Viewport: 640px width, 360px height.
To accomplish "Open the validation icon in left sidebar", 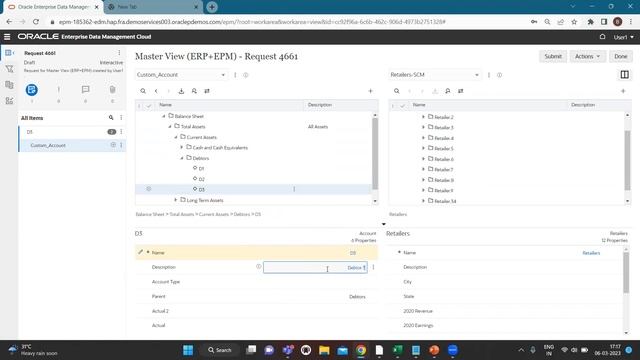I will pyautogui.click(x=9, y=100).
